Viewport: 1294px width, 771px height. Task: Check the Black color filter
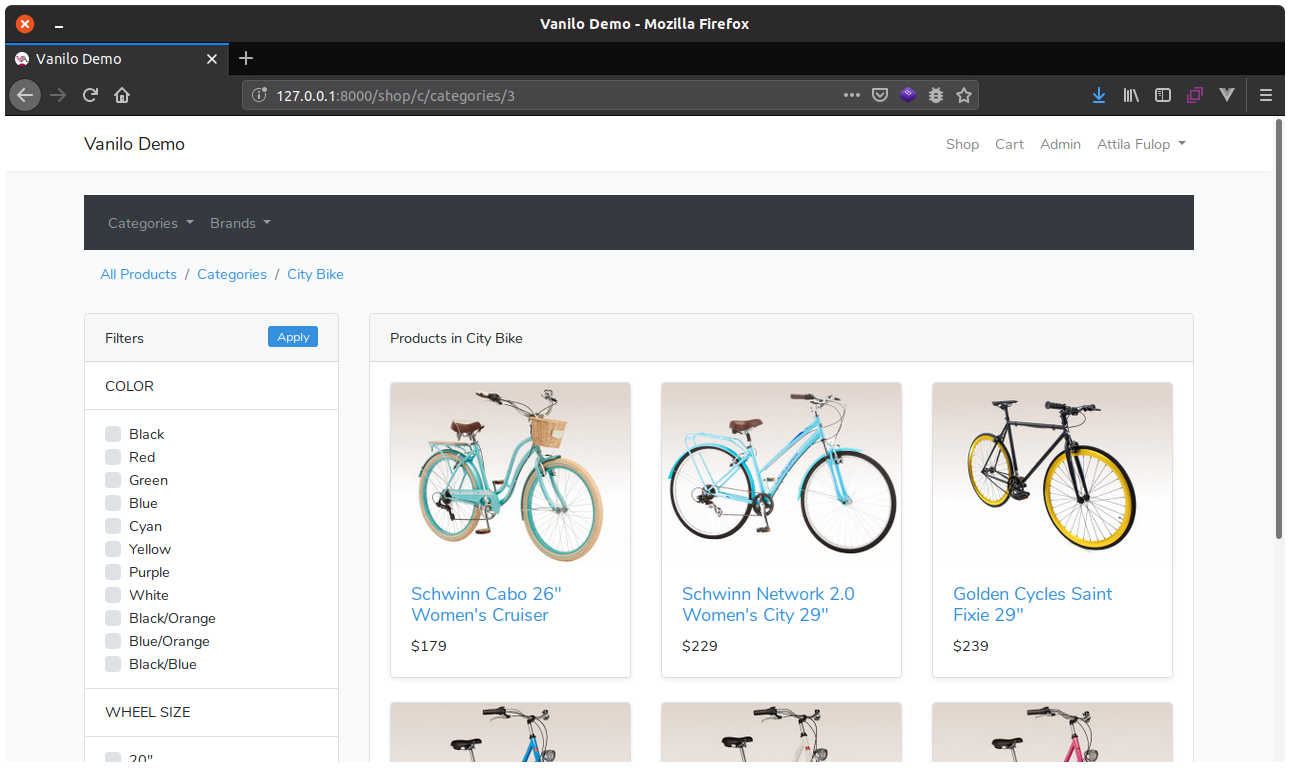click(x=113, y=434)
